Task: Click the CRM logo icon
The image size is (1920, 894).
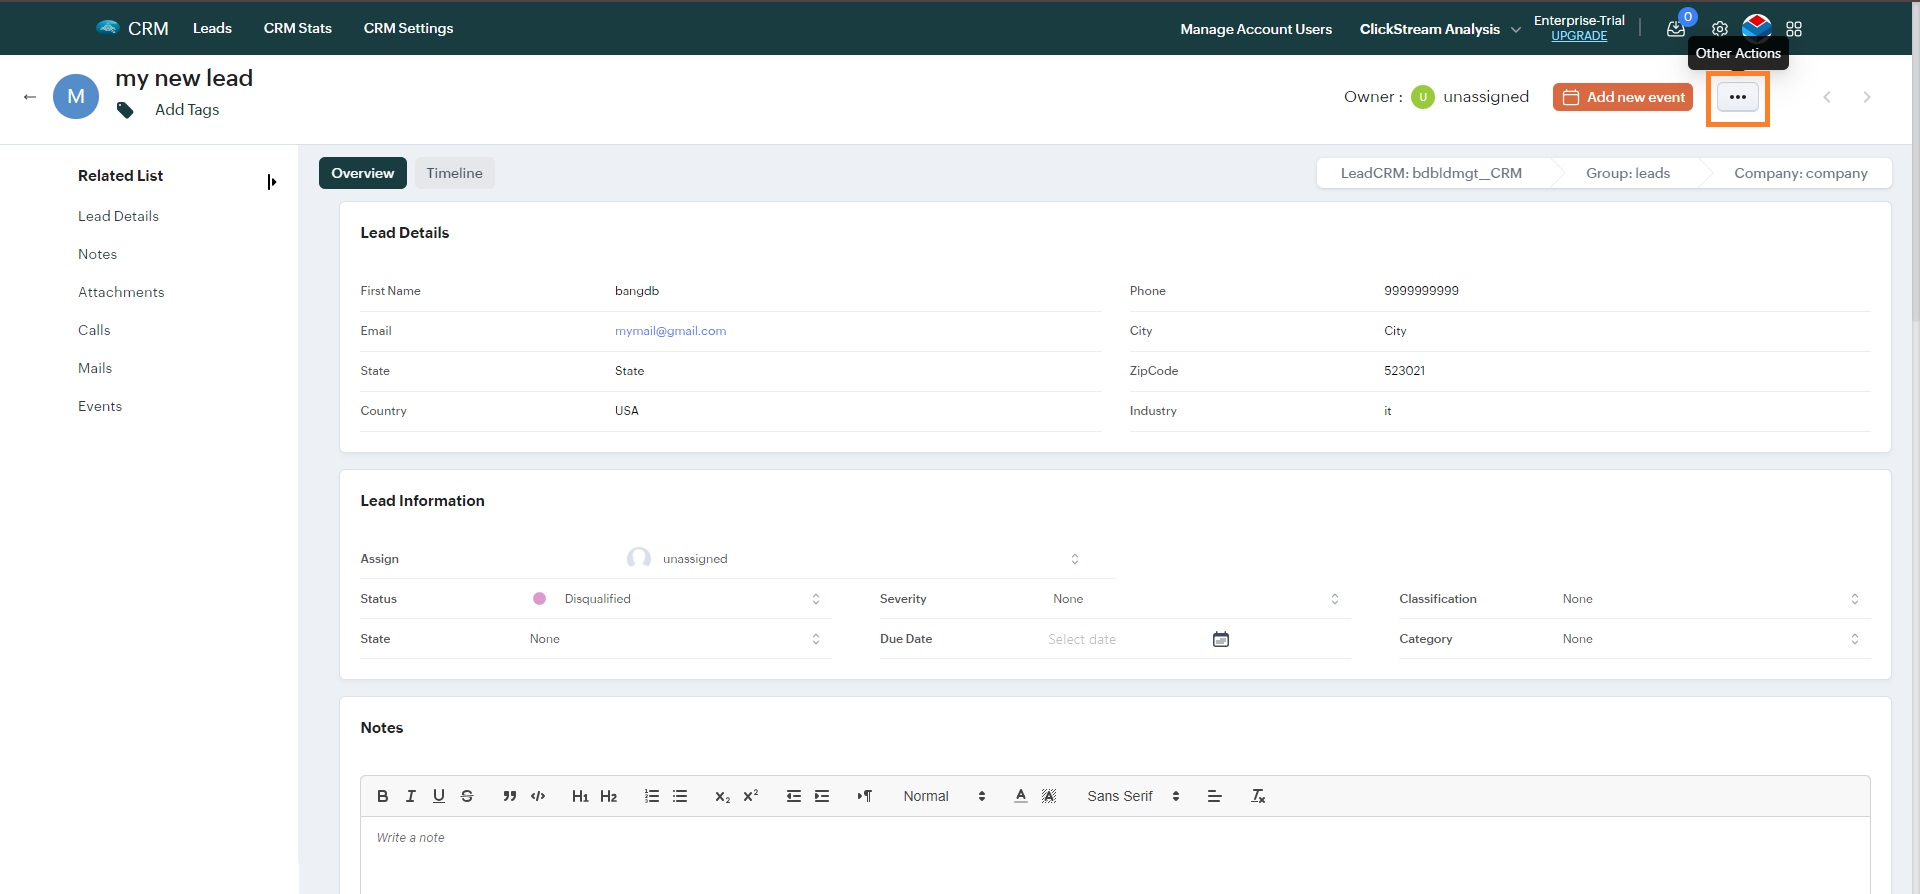Action: coord(107,28)
